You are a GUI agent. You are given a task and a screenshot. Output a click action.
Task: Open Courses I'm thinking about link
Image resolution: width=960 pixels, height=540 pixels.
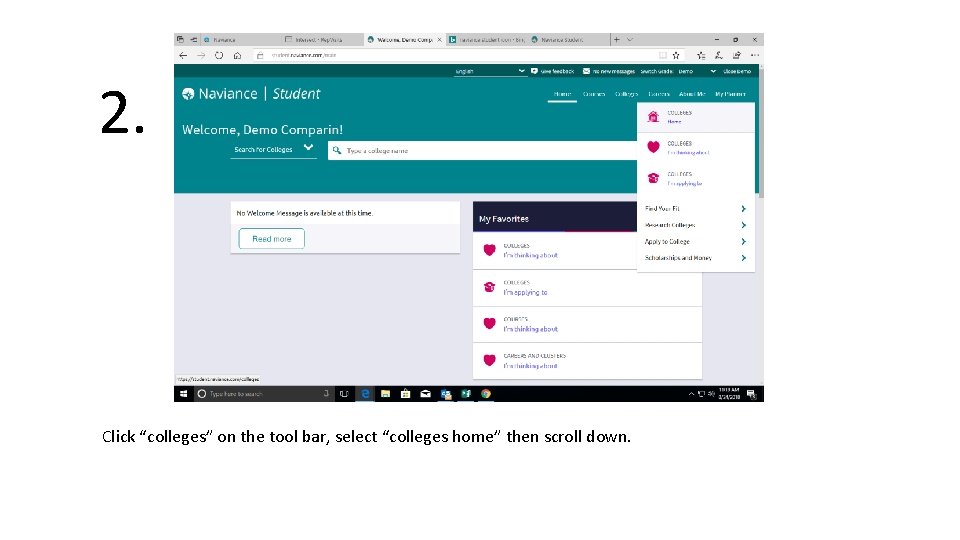530,329
